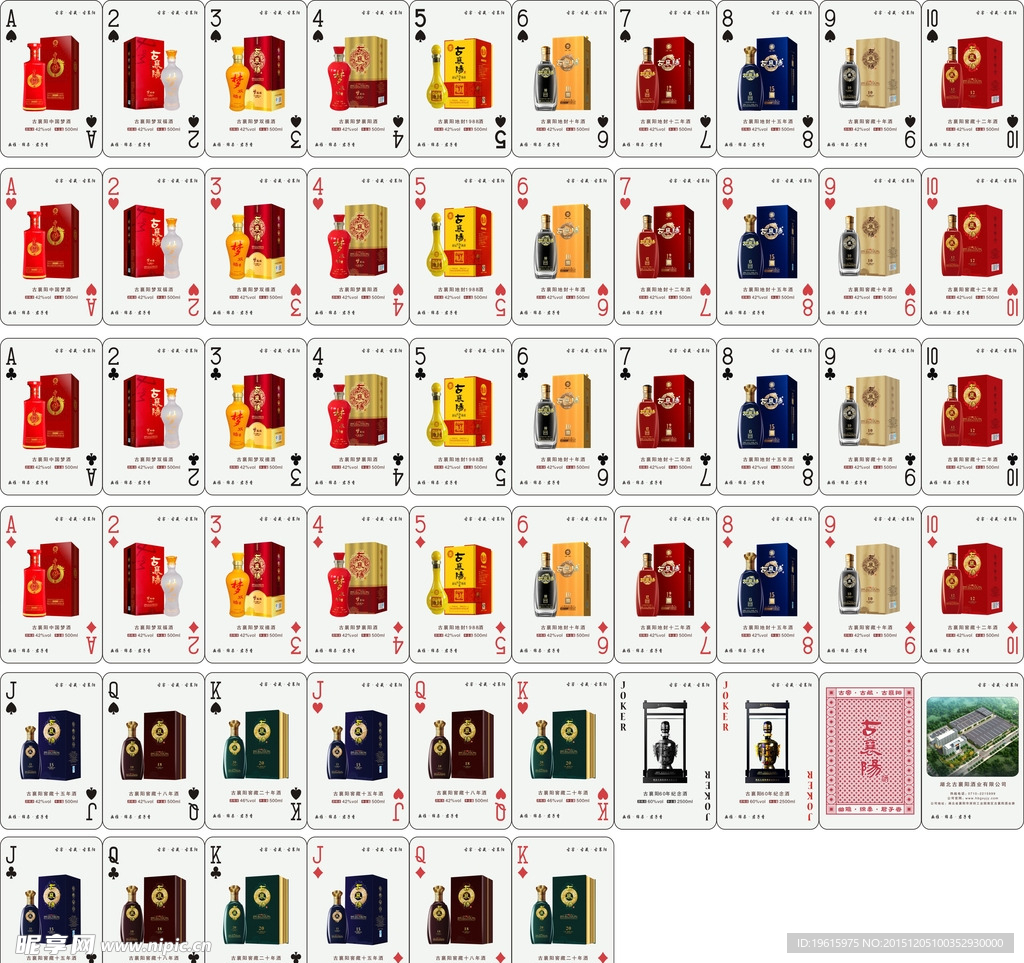Click the red patterned card back
1024x963 pixels.
(871, 751)
